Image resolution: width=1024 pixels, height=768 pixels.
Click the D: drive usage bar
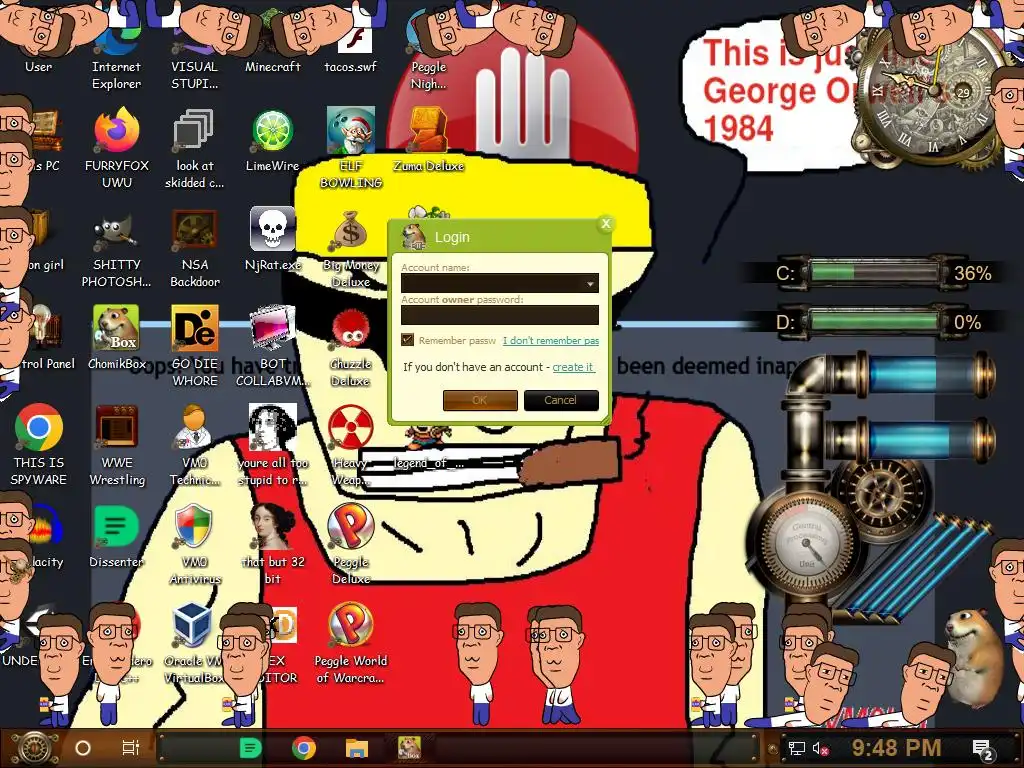874,322
